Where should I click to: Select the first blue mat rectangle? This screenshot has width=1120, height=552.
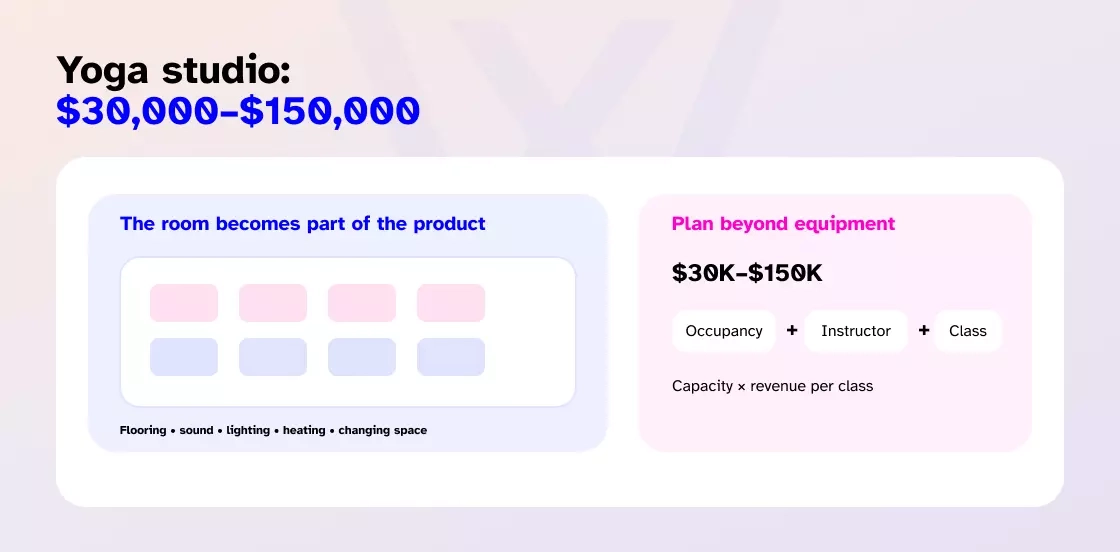point(184,357)
